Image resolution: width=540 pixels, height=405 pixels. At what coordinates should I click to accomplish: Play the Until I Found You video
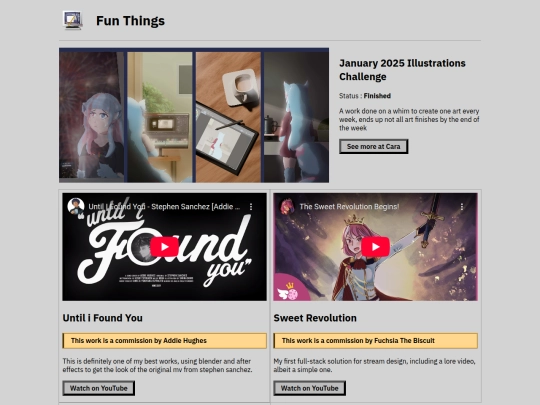pos(164,247)
